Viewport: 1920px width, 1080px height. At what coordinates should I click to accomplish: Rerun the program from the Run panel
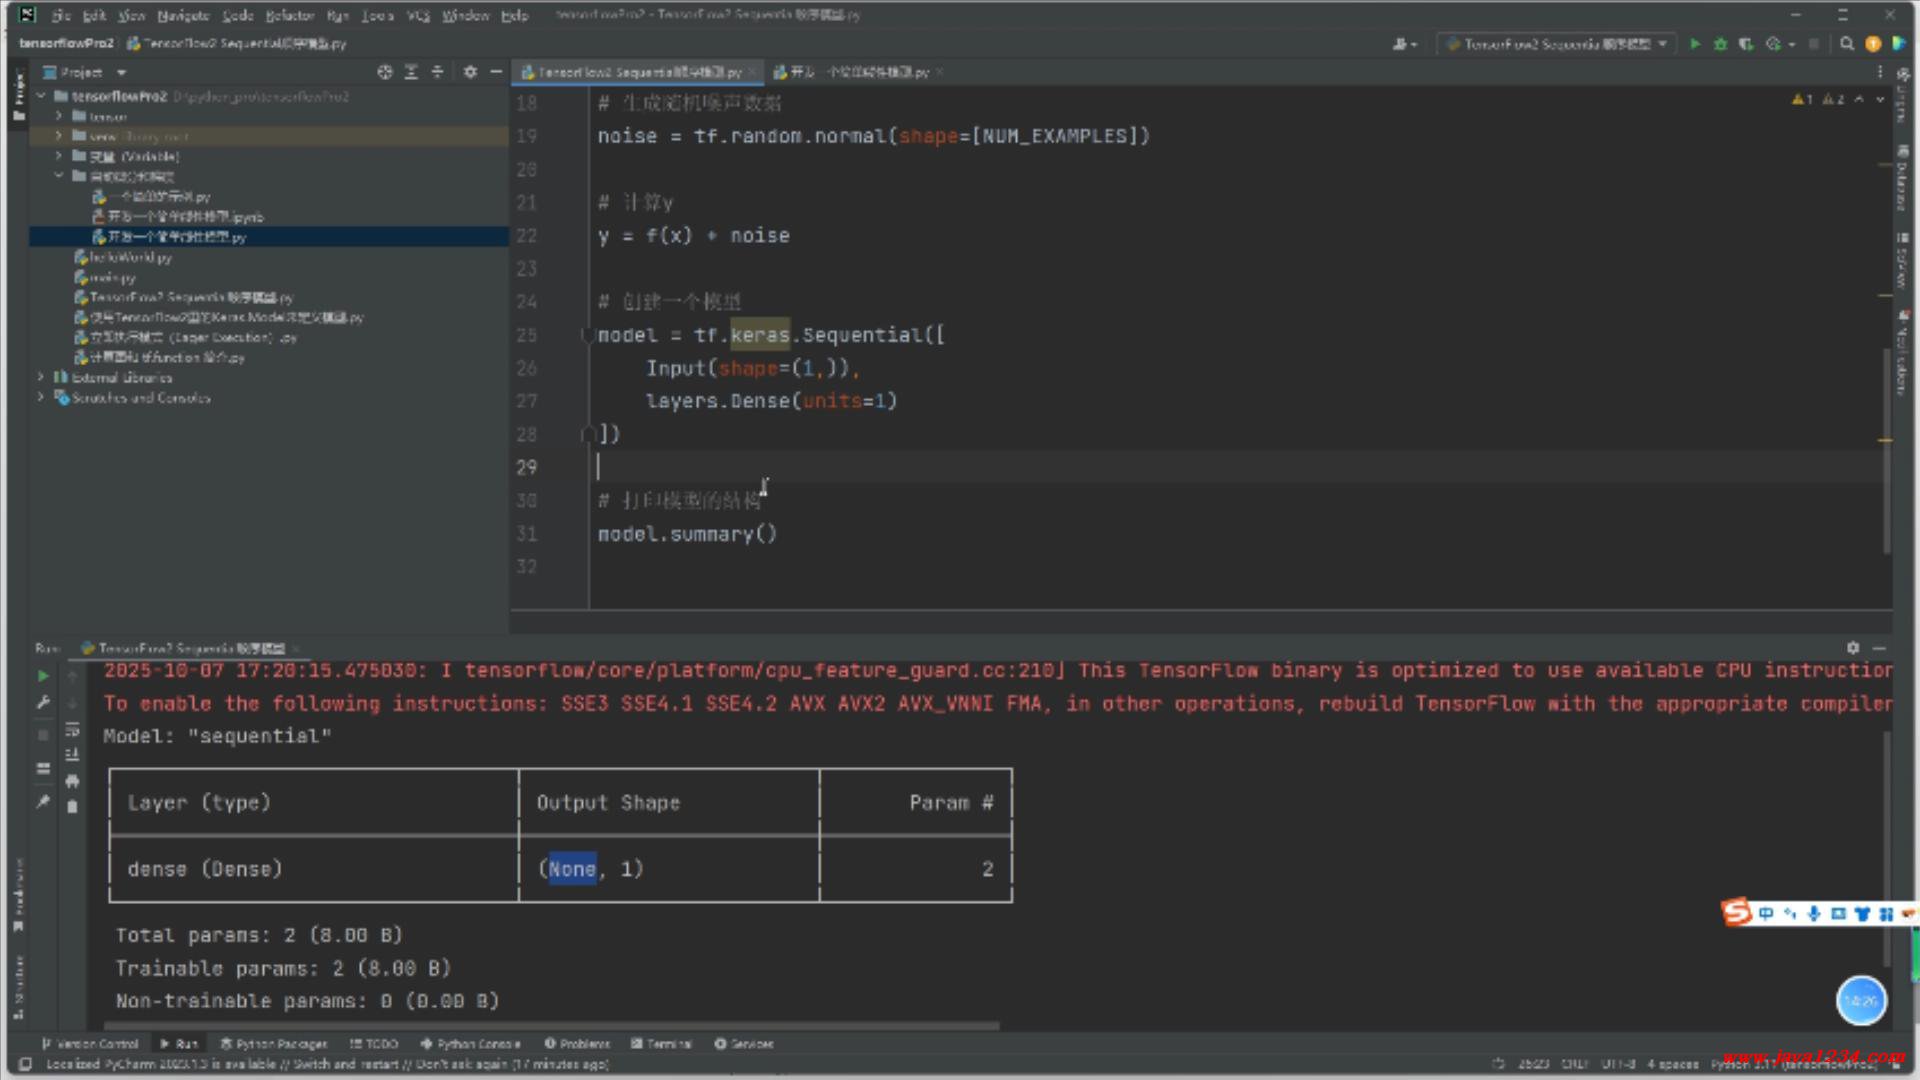click(43, 676)
